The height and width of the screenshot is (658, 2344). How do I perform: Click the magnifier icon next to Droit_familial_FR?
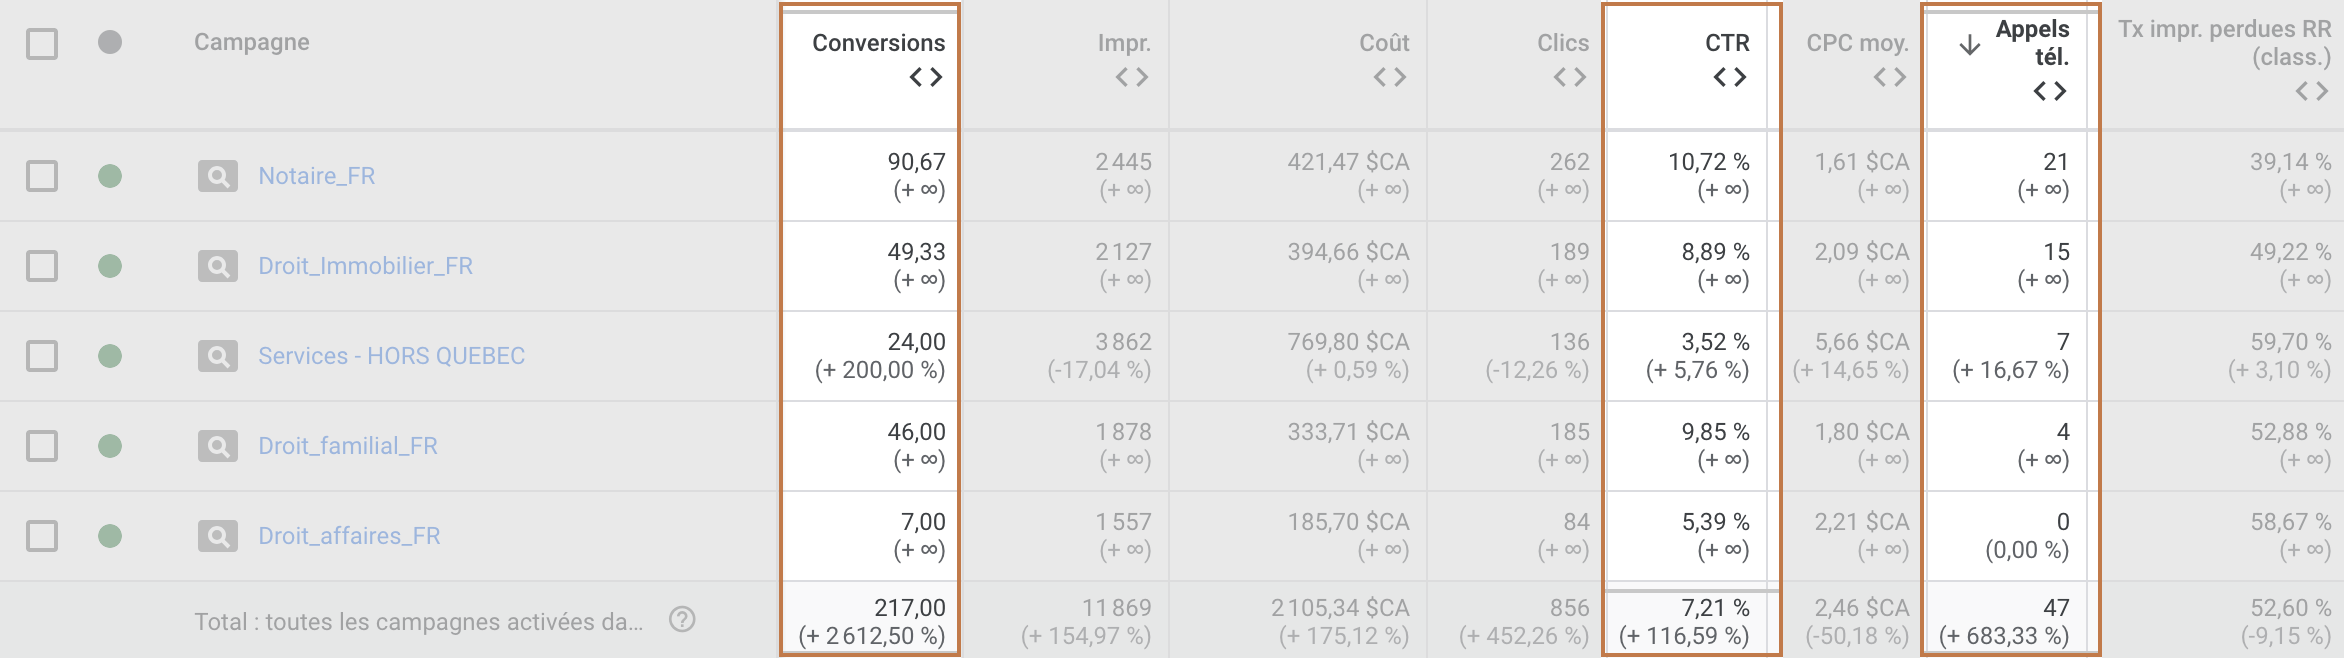tap(220, 445)
